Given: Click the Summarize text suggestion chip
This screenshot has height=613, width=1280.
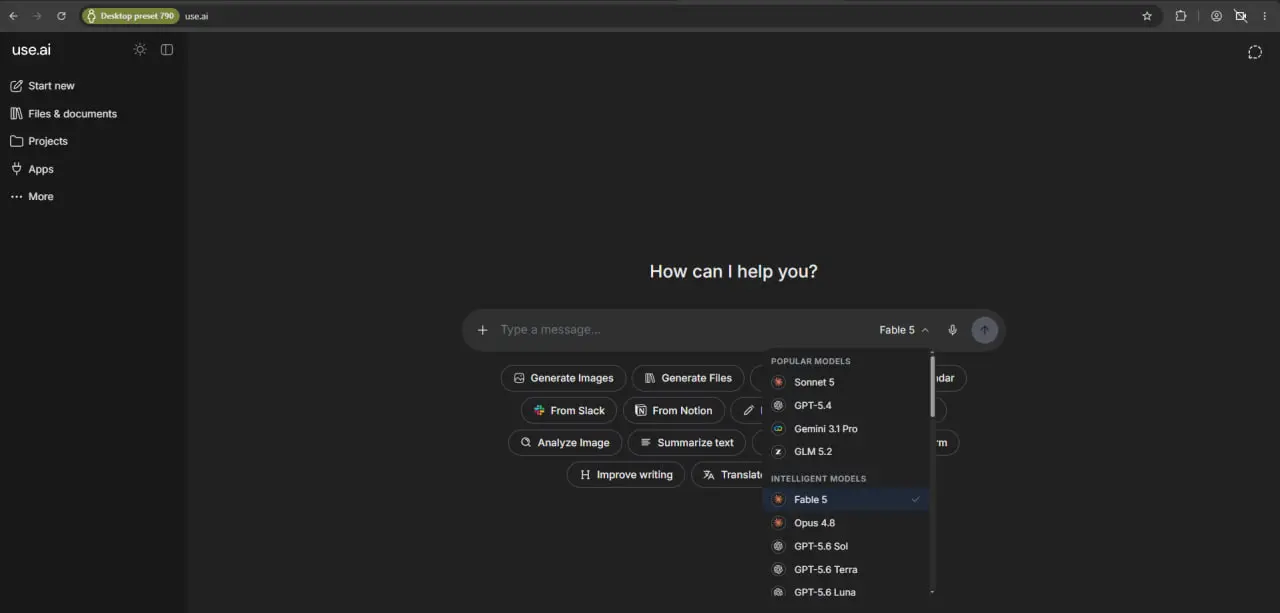Looking at the screenshot, I should coord(687,442).
